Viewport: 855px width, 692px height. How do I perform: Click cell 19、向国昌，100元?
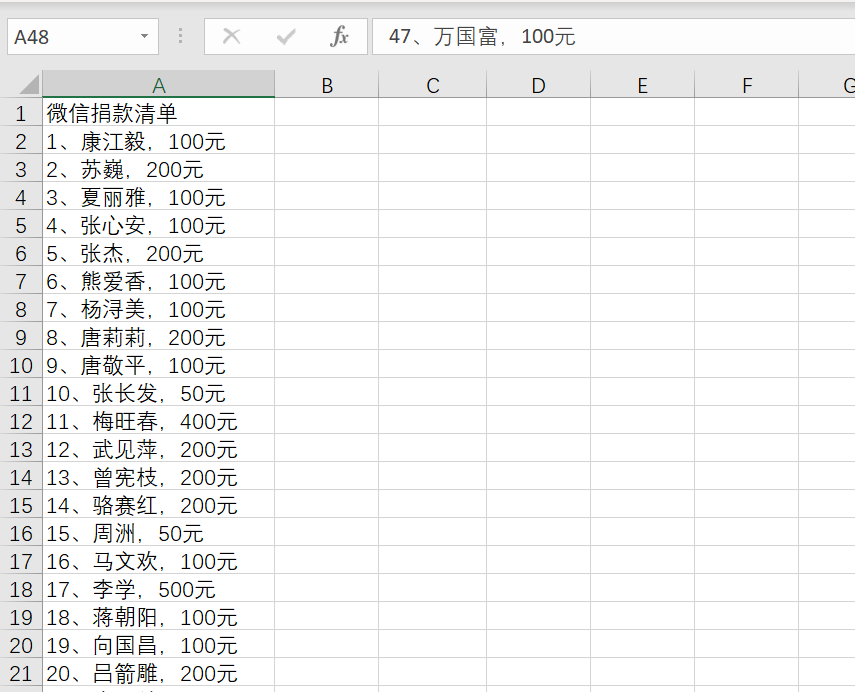(x=158, y=646)
